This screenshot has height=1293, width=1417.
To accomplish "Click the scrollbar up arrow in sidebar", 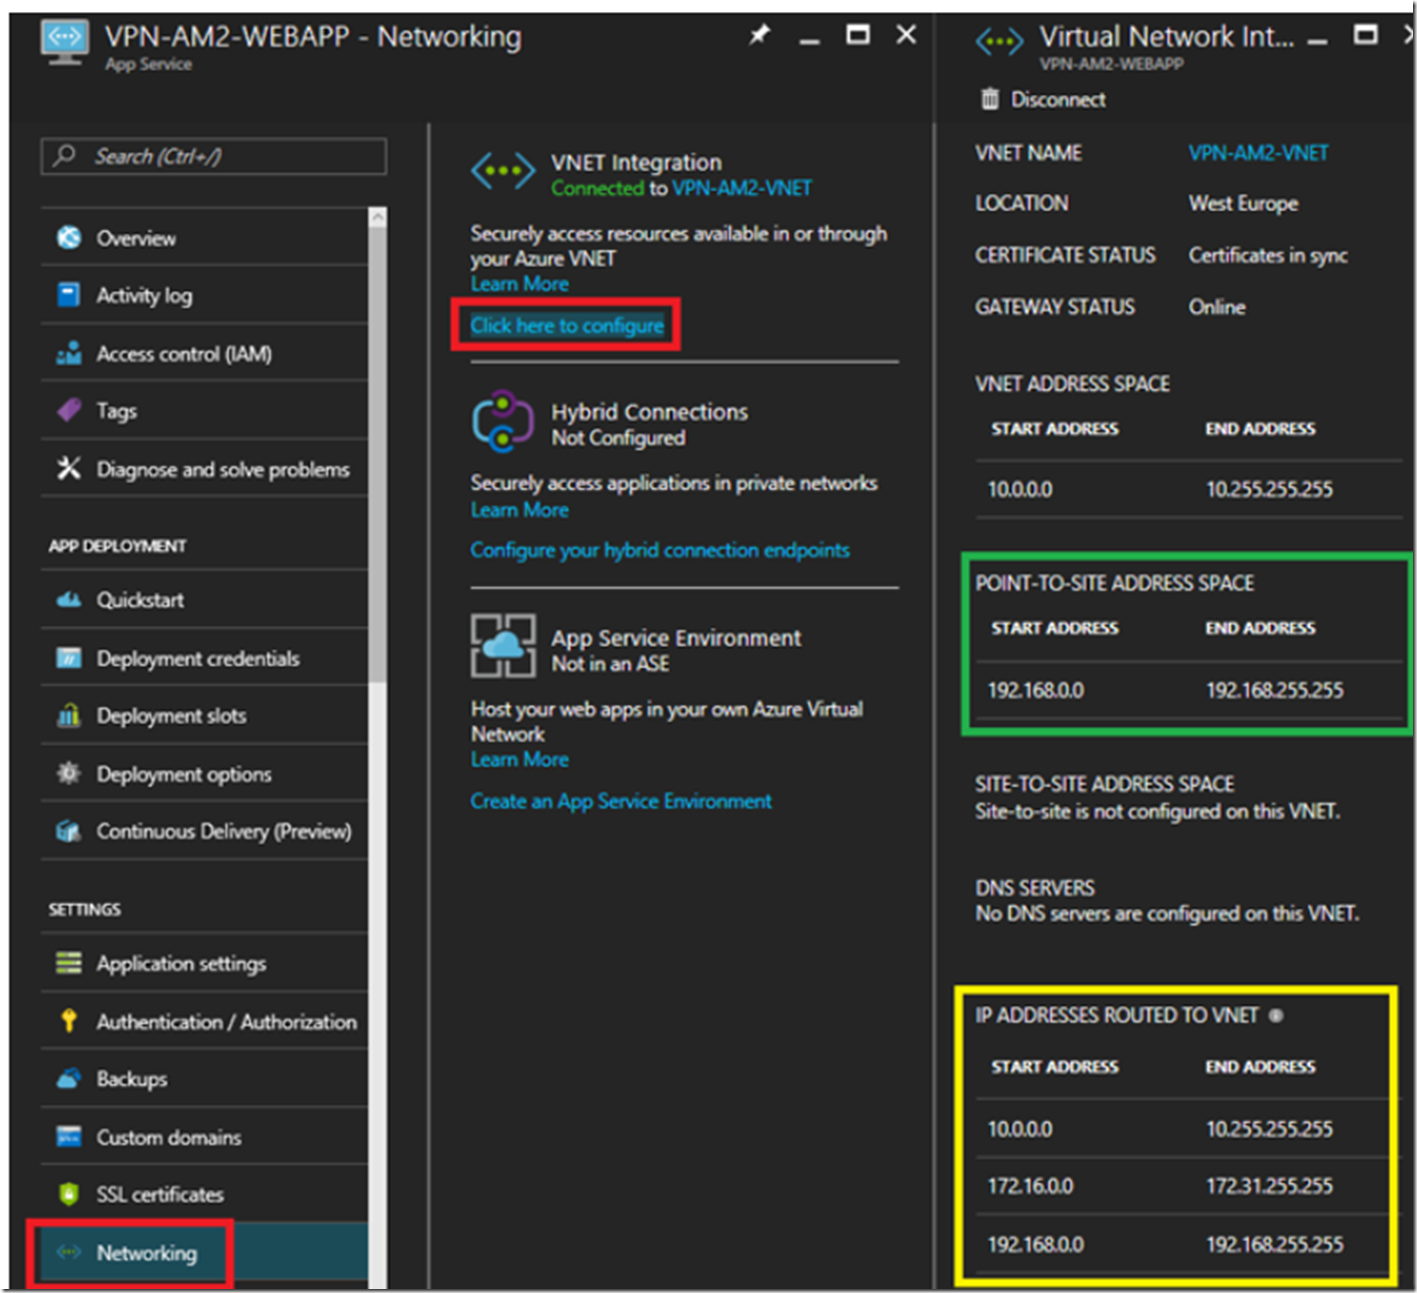I will pos(377,216).
